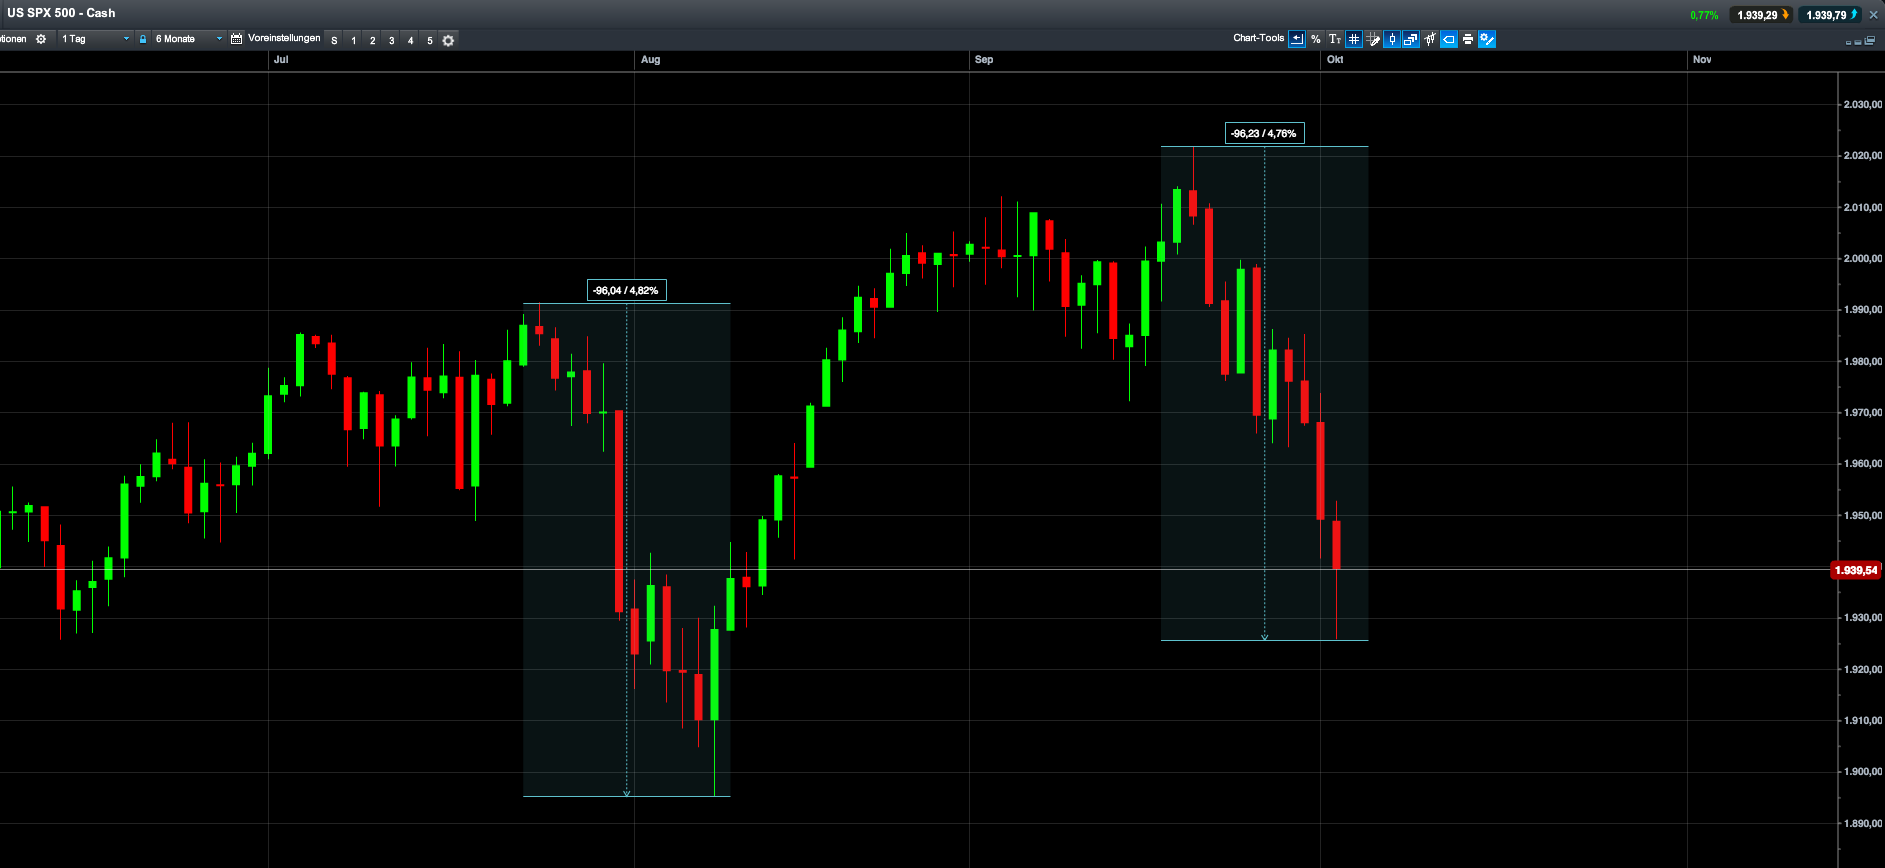Viewport: 1885px width, 868px height.
Task: Toggle the blue period lock icon
Action: (x=143, y=39)
